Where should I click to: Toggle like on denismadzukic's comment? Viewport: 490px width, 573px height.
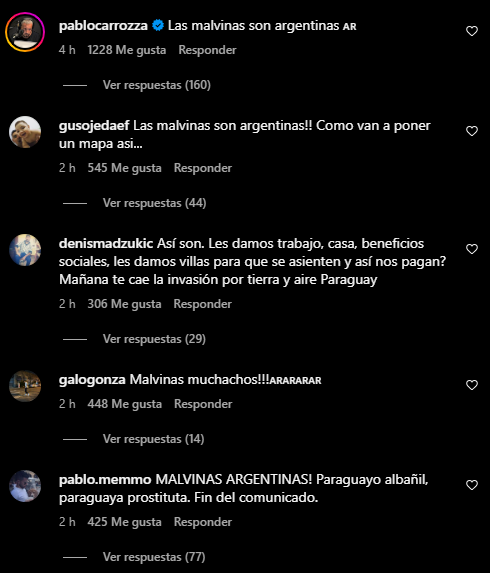472,249
